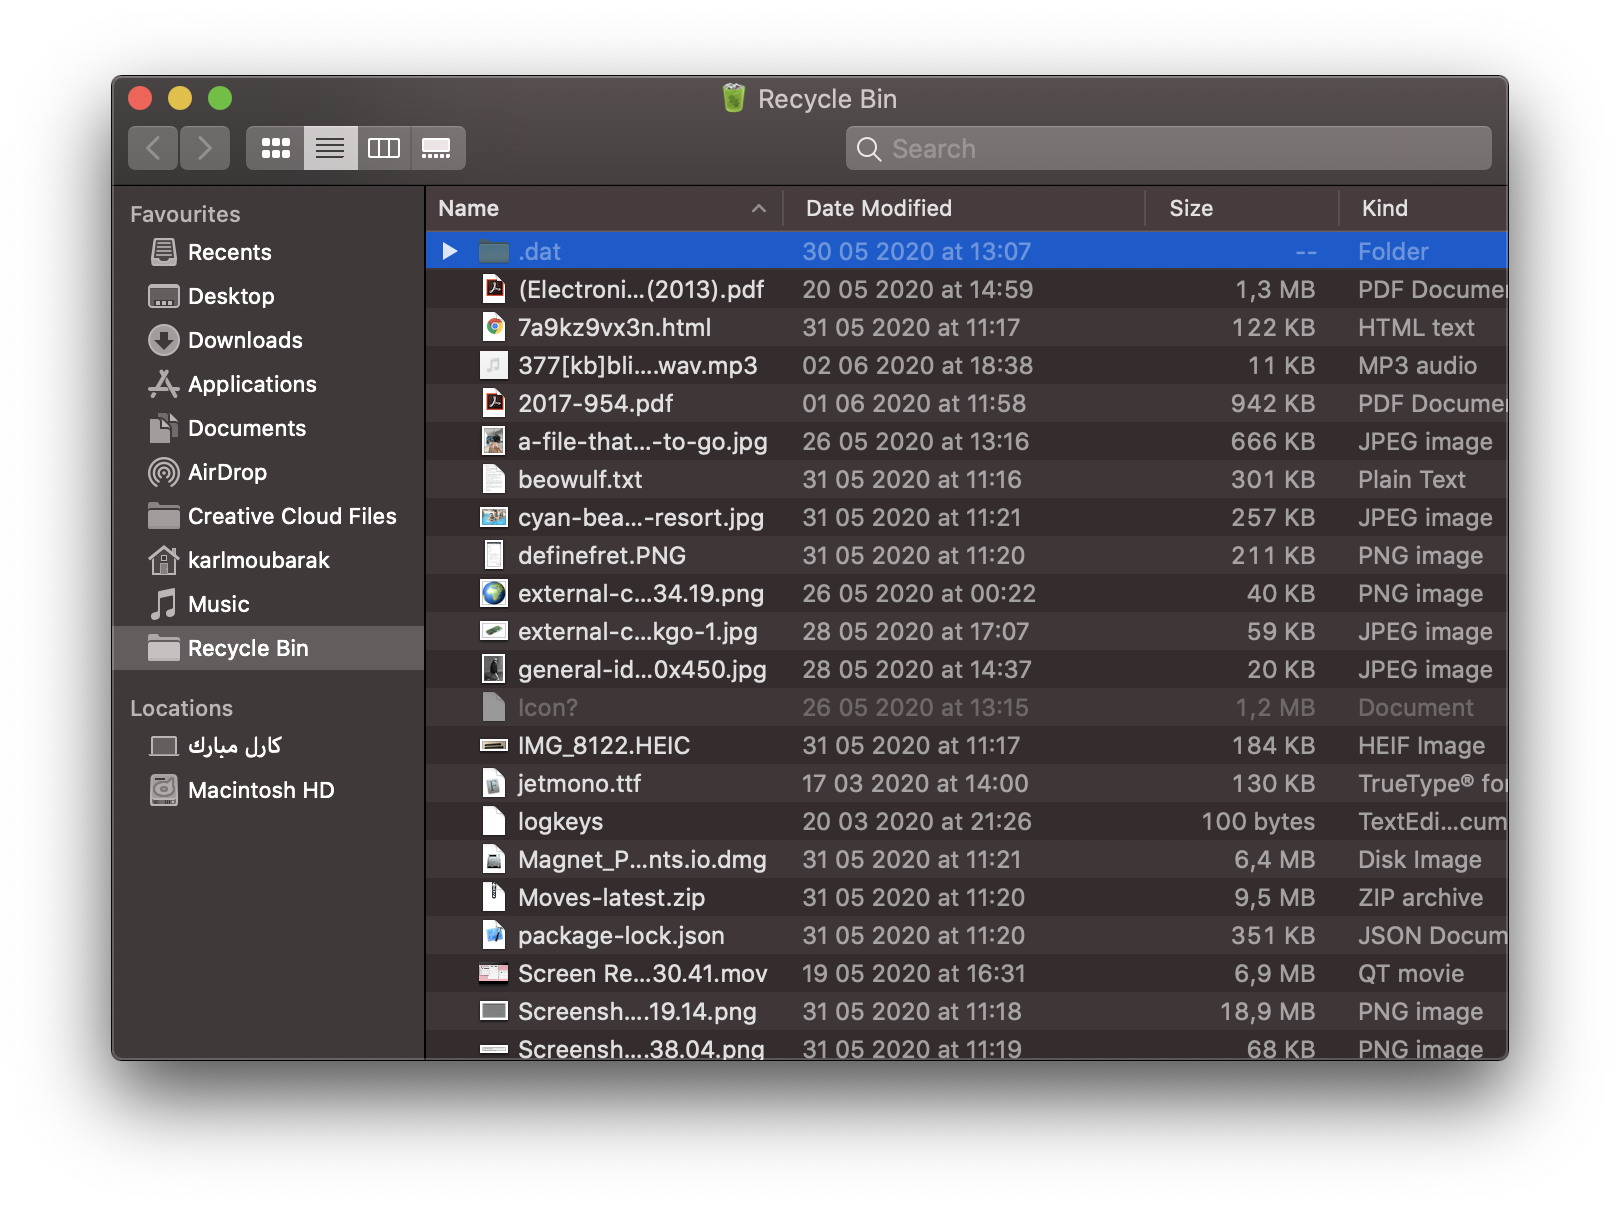Click the date 17 03 2020 at 14:00
This screenshot has height=1208, width=1620.
(x=915, y=783)
